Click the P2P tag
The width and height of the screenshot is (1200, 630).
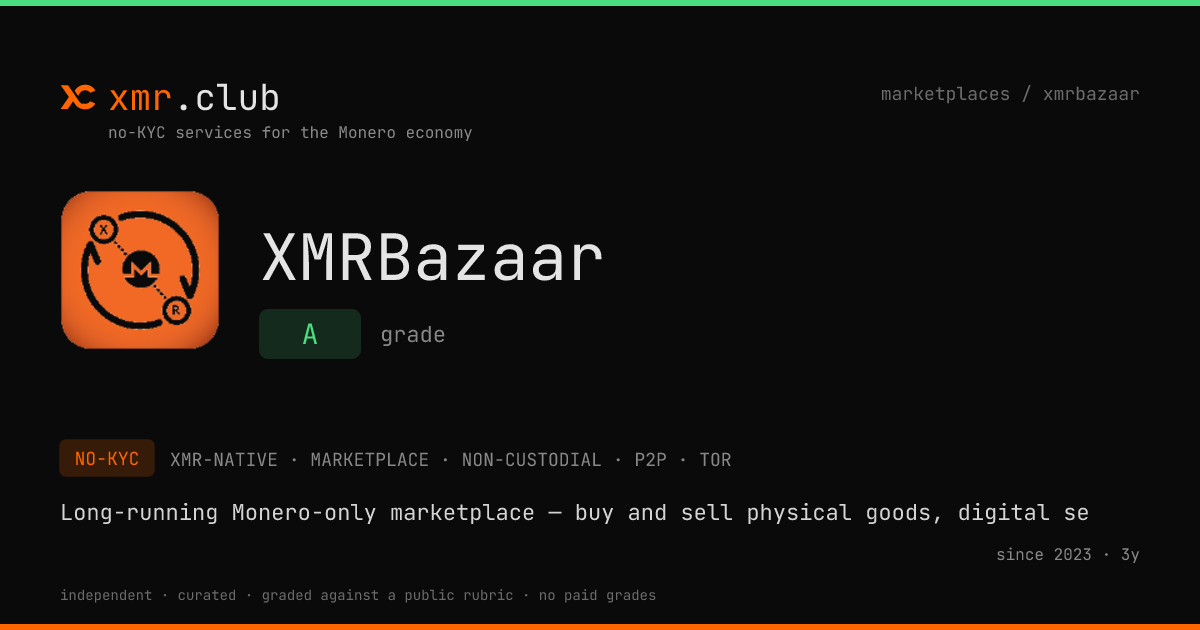[651, 460]
